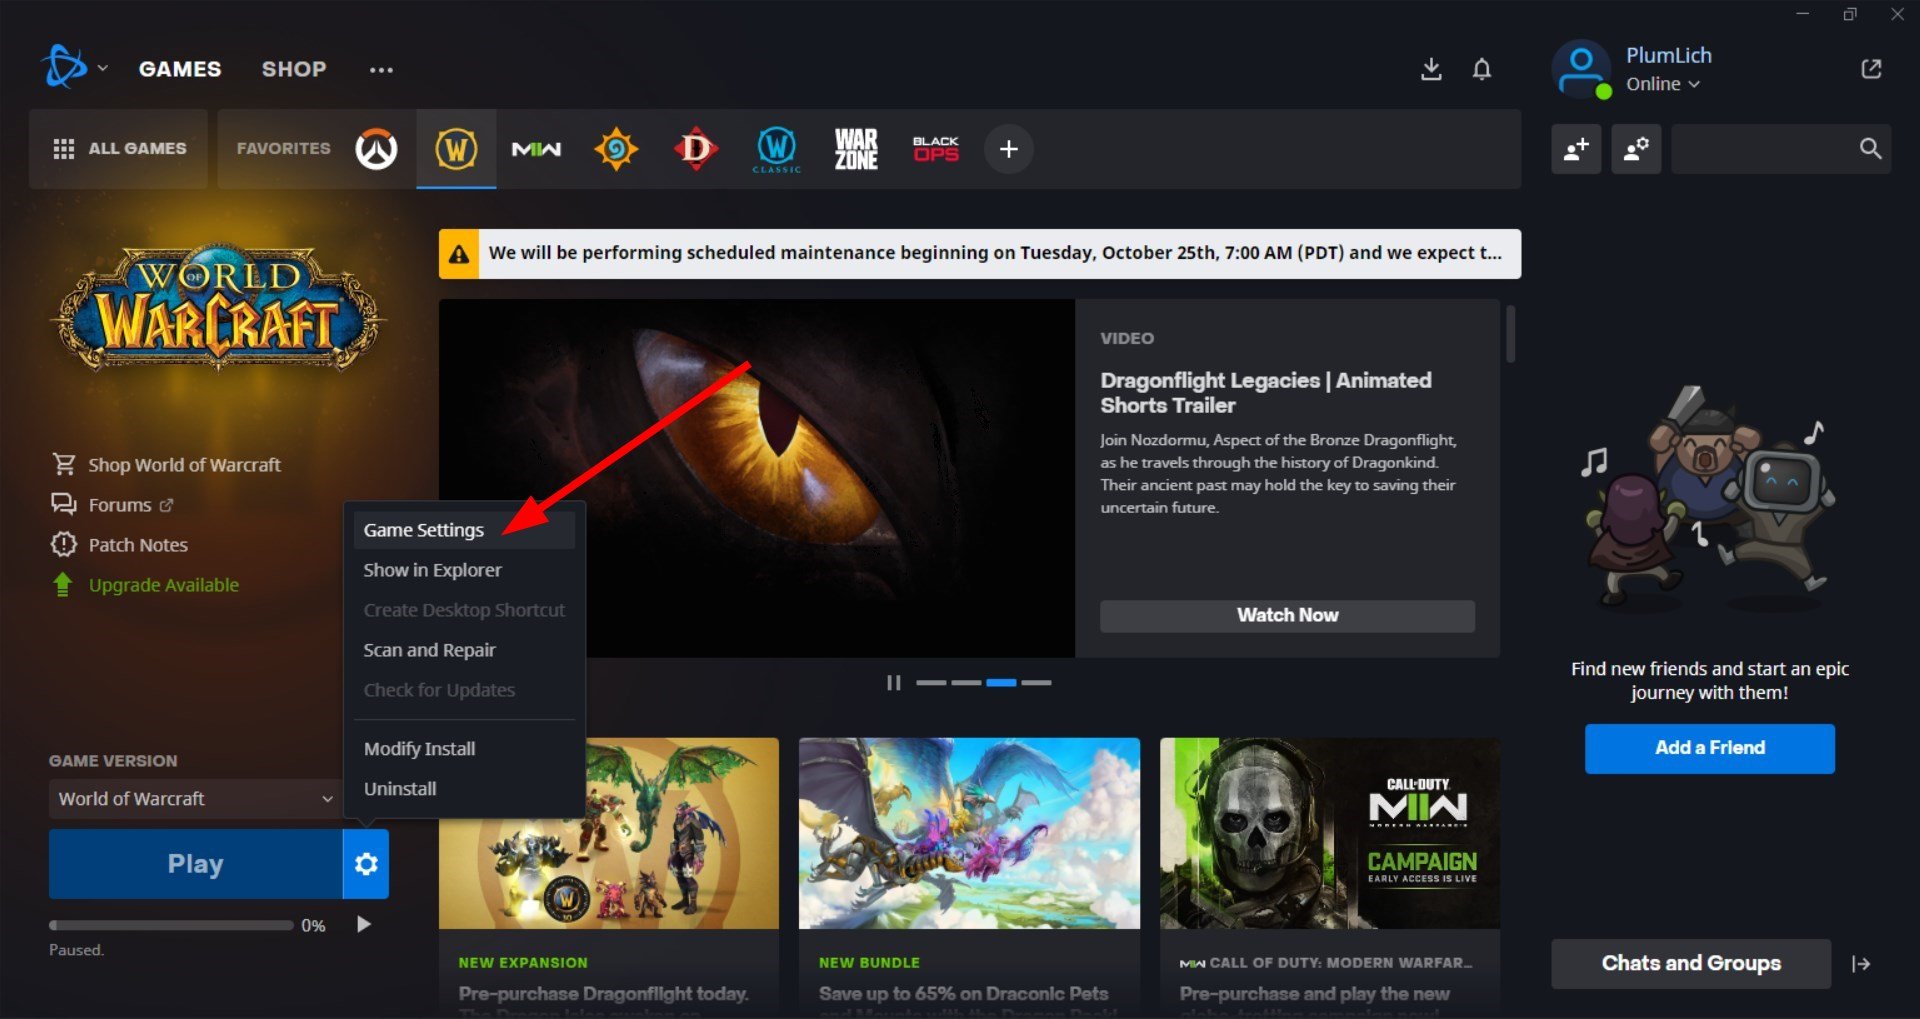Go to fourth carousel slide indicator
The image size is (1920, 1019).
[1037, 683]
